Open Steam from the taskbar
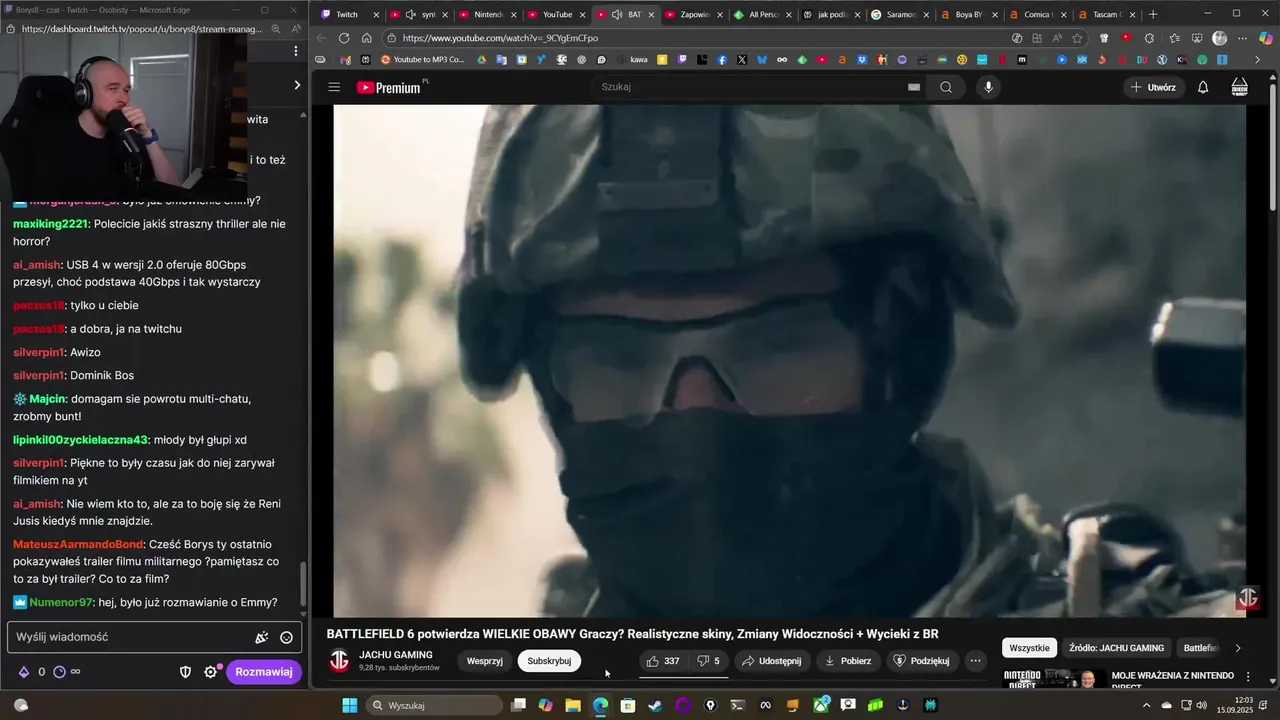The width and height of the screenshot is (1280, 720). click(x=655, y=705)
